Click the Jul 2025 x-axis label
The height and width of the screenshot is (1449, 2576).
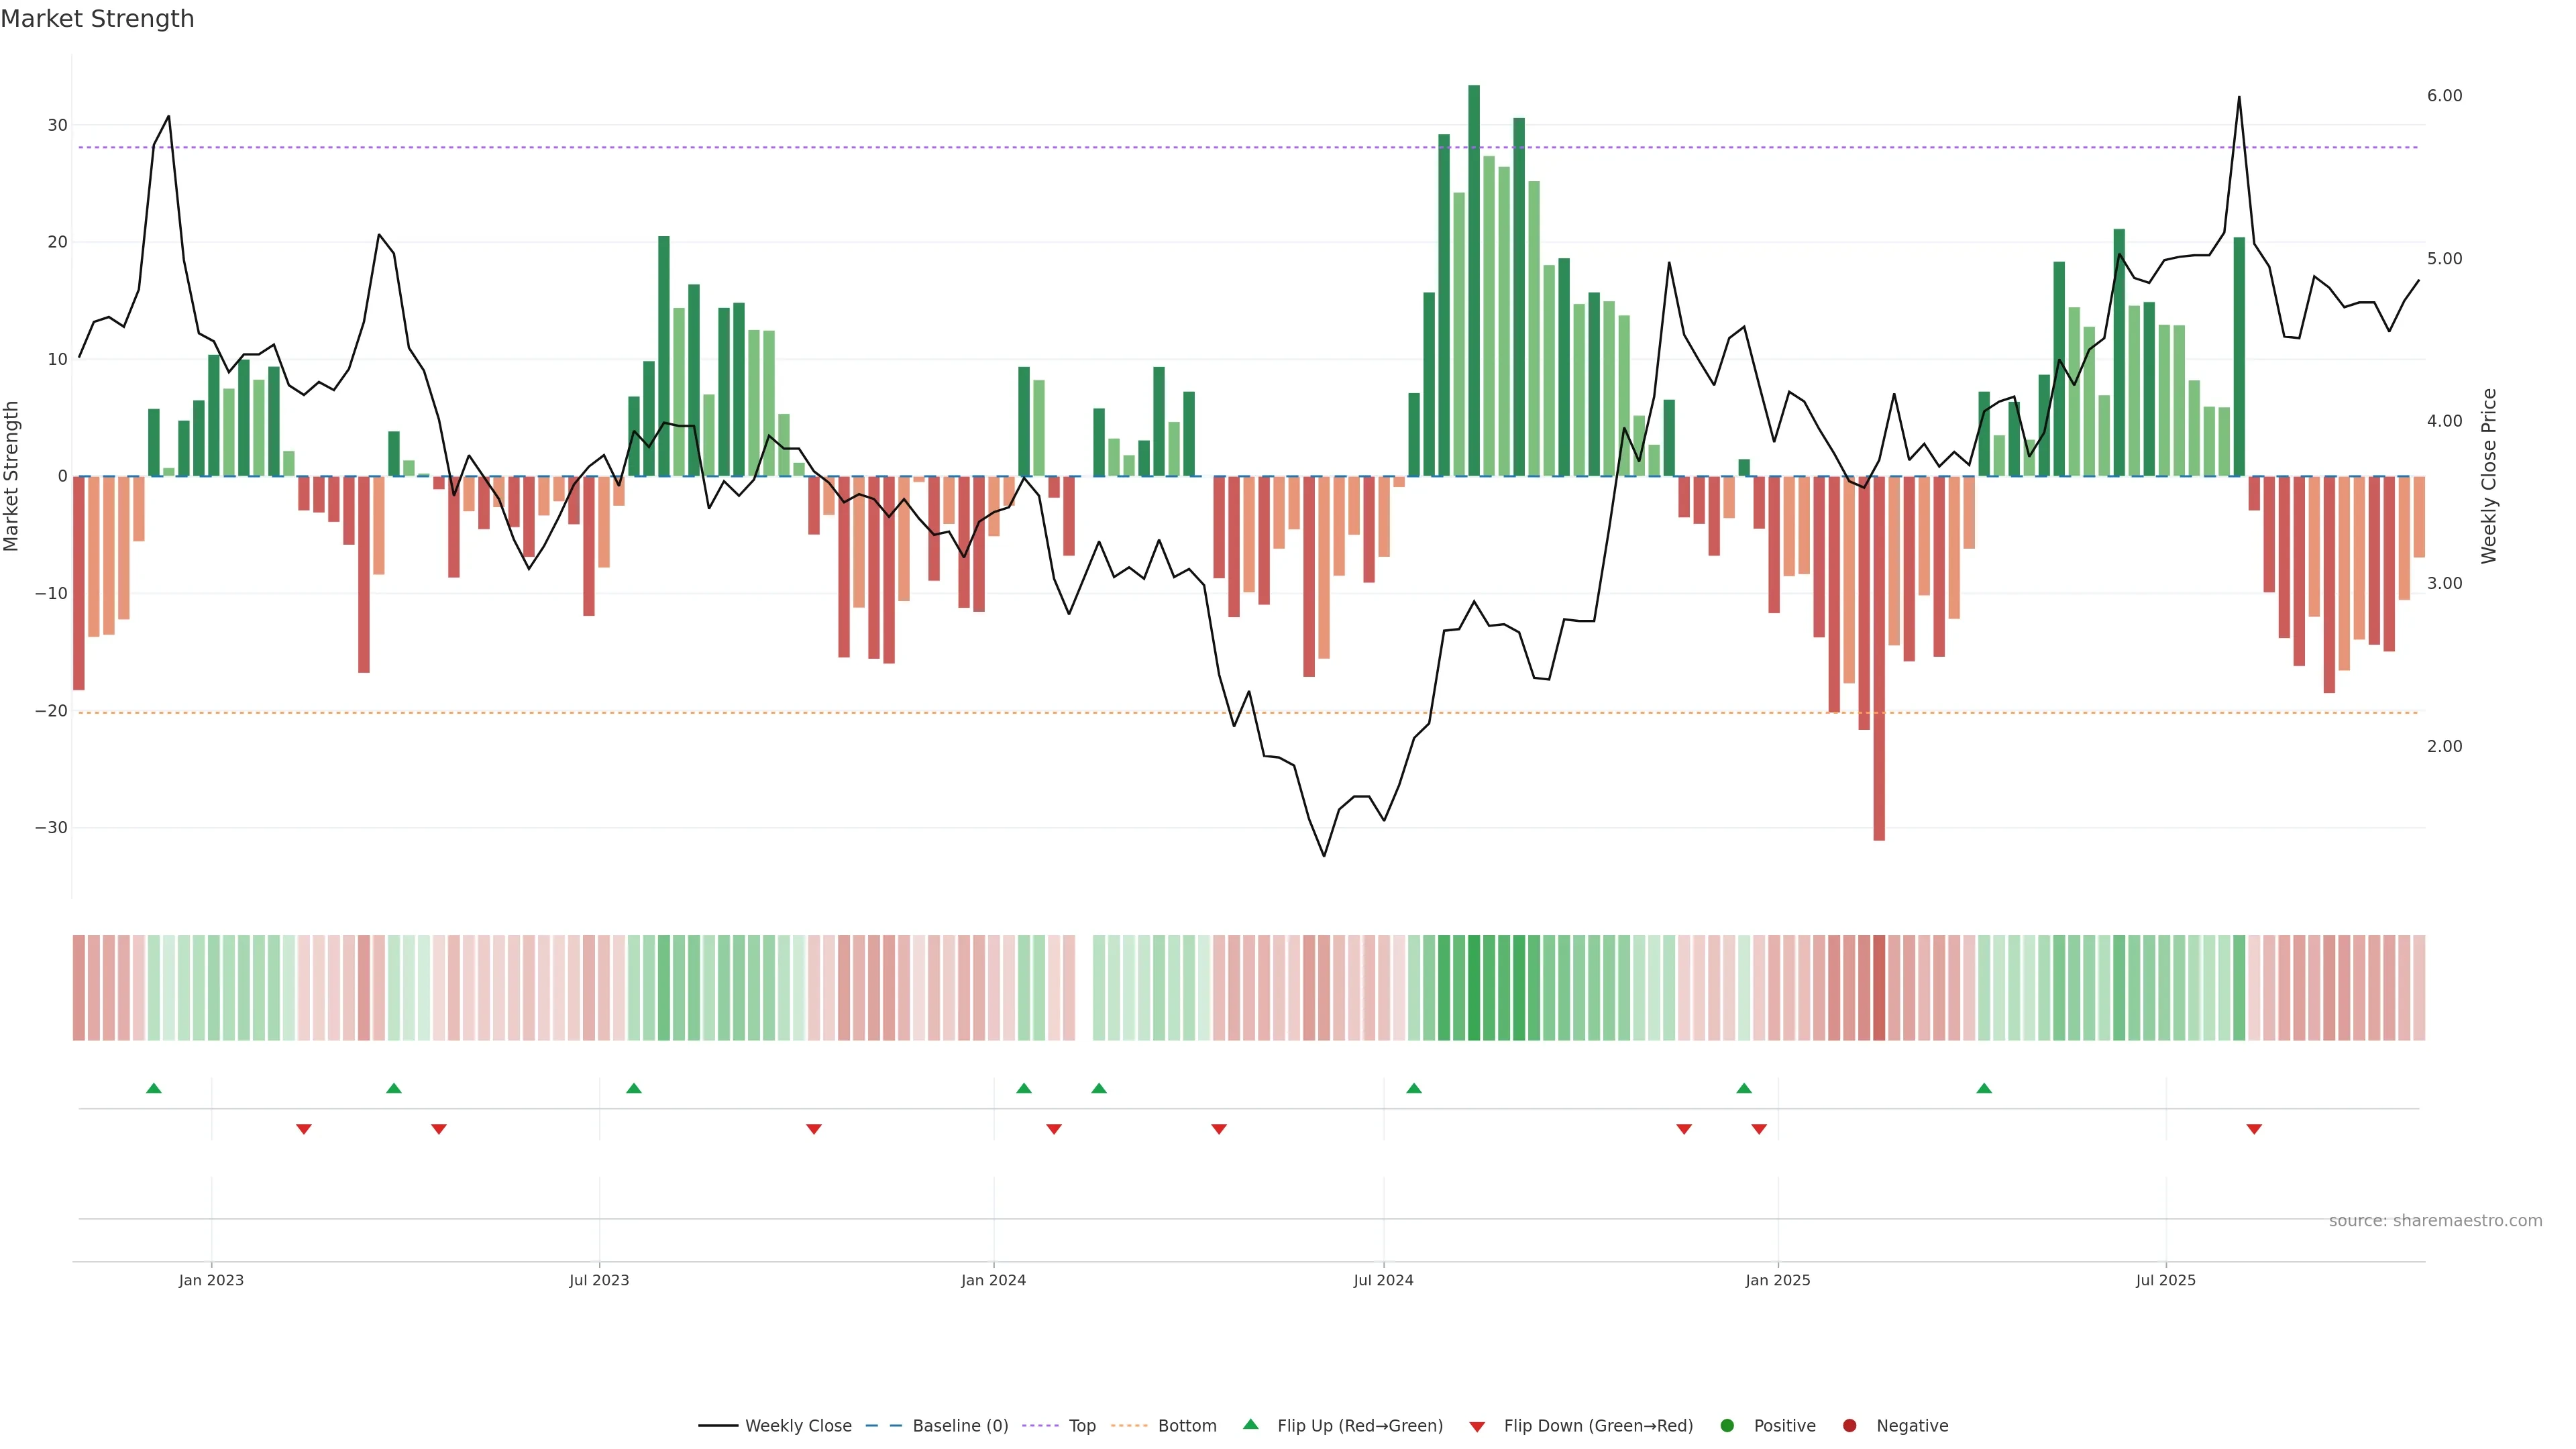pyautogui.click(x=2165, y=1280)
